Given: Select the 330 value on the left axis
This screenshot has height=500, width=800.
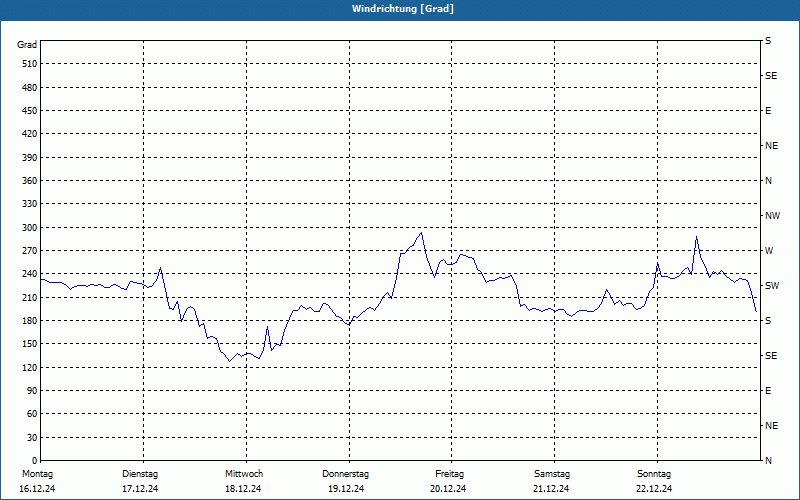Looking at the screenshot, I should tap(30, 204).
